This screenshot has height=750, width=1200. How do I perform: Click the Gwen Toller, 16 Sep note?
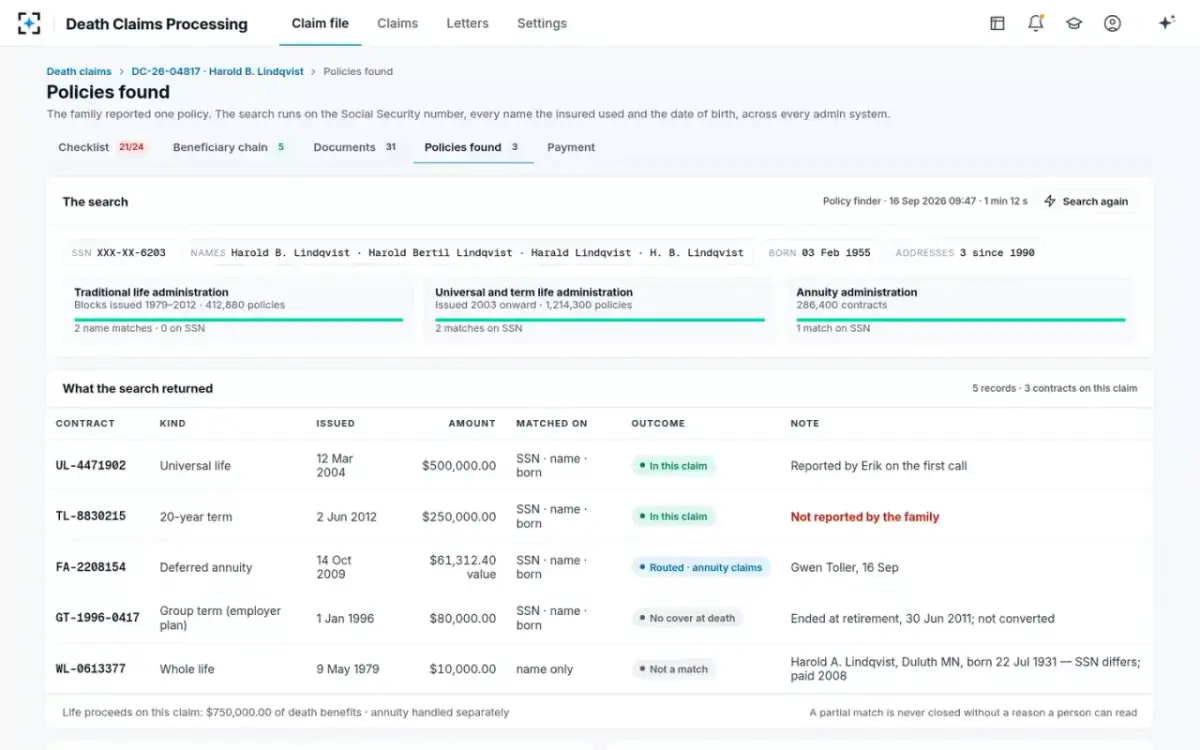(845, 568)
